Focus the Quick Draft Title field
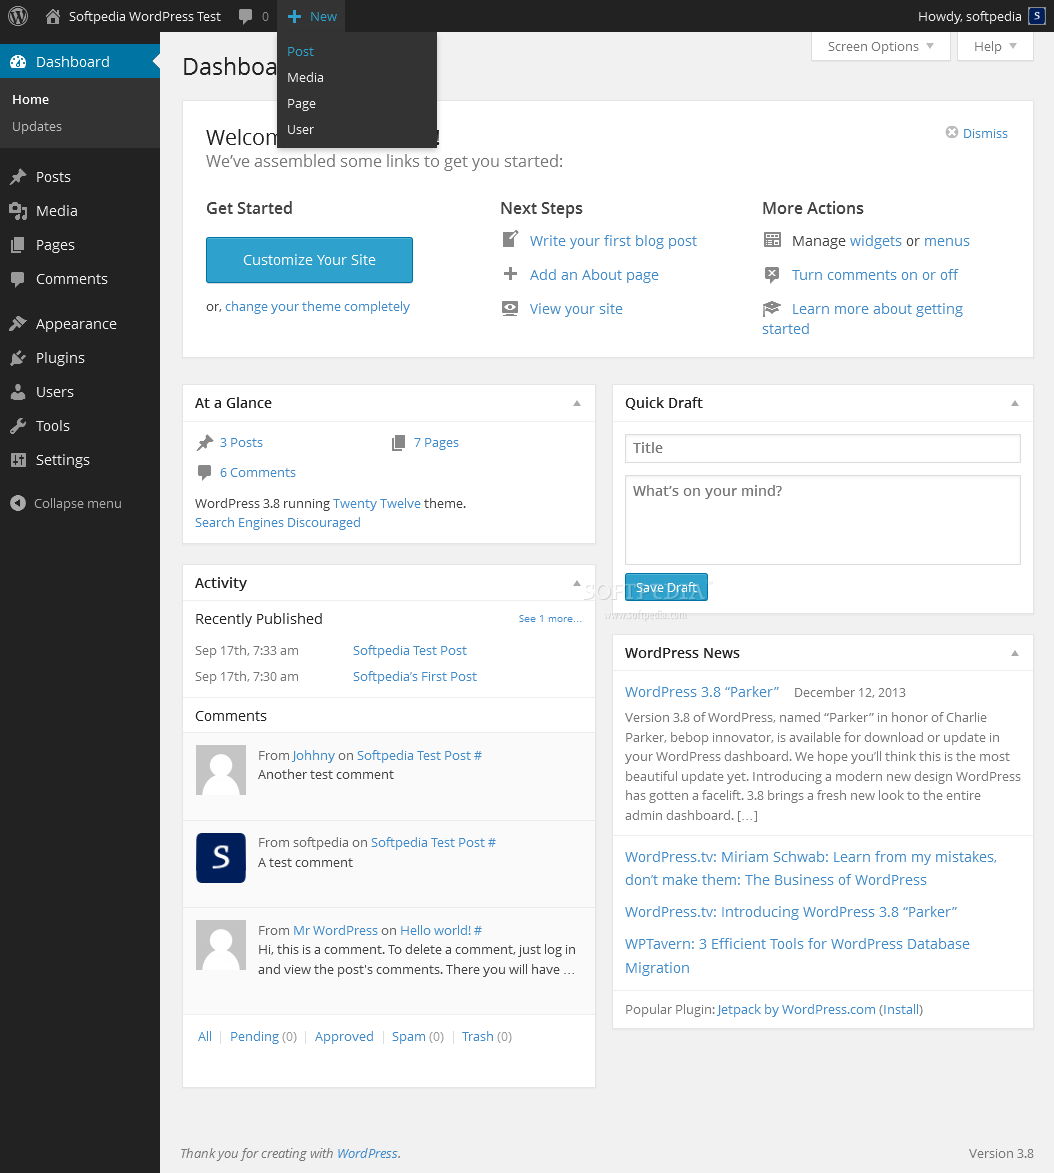 [x=822, y=448]
